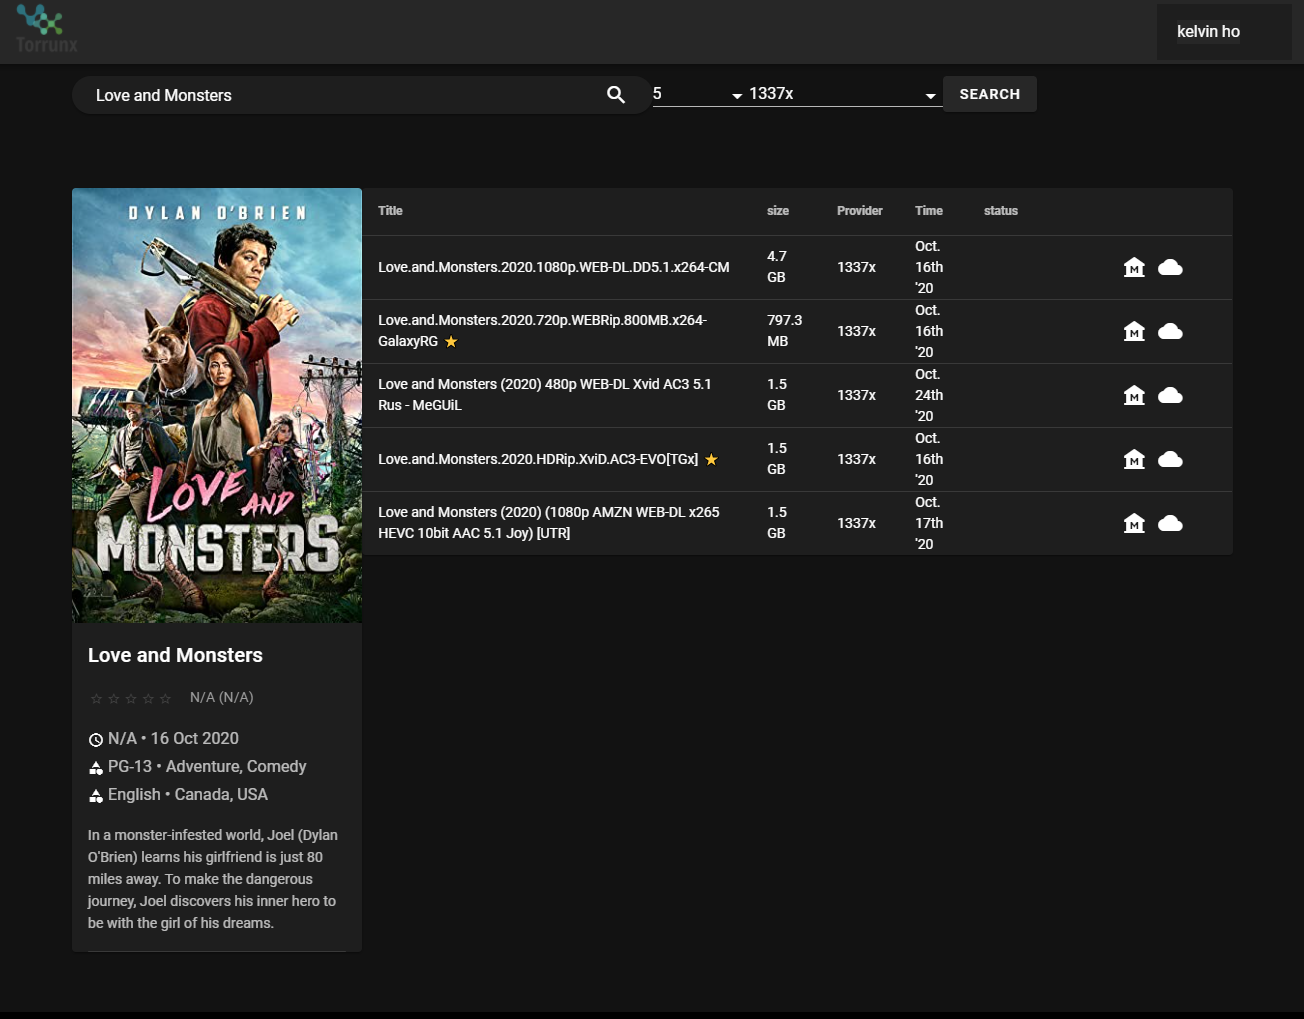Open the kelvin ho user menu
1304x1019 pixels.
click(x=1224, y=32)
